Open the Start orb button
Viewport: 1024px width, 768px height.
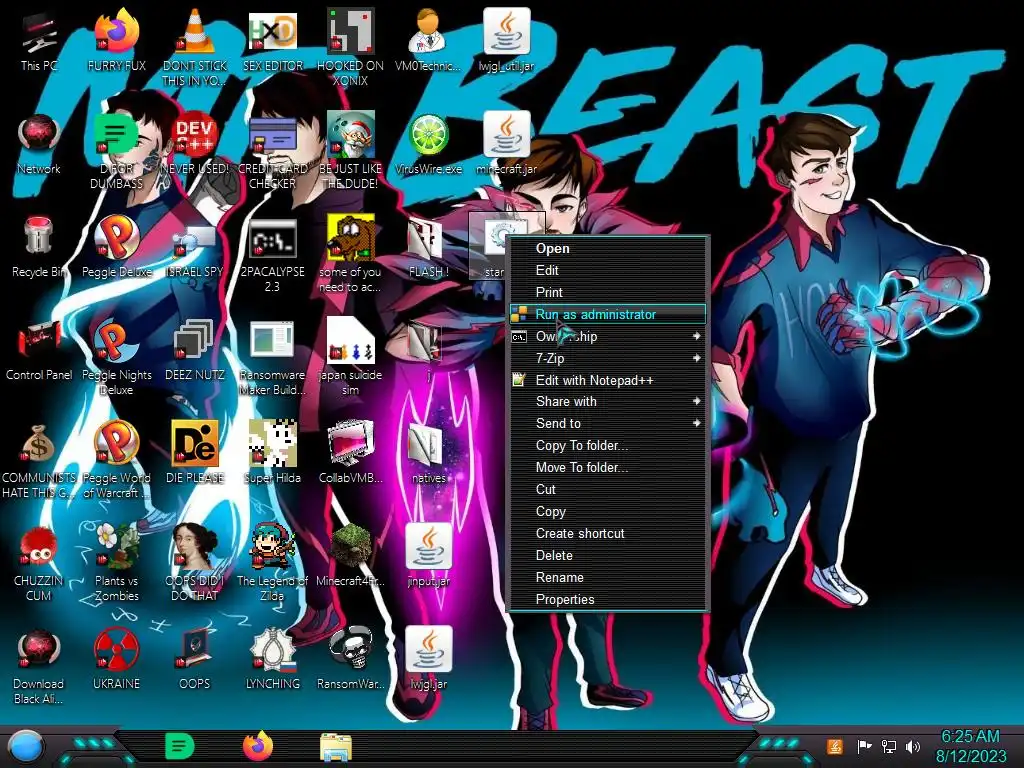[x=26, y=747]
